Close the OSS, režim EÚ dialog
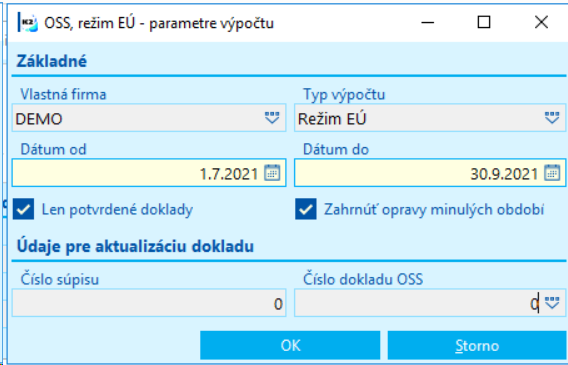This screenshot has height=365, width=568. pos(541,22)
